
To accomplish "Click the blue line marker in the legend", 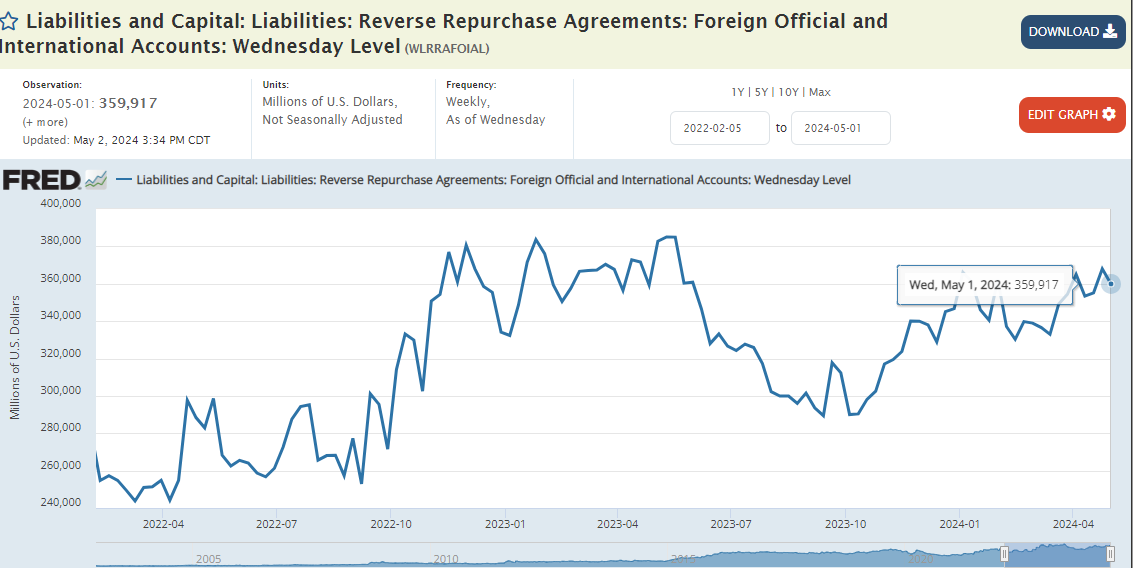I will point(124,180).
